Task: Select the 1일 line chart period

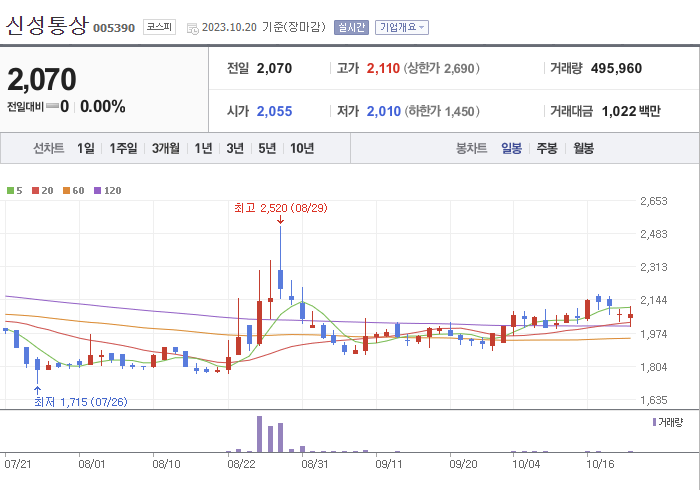Action: tap(86, 148)
